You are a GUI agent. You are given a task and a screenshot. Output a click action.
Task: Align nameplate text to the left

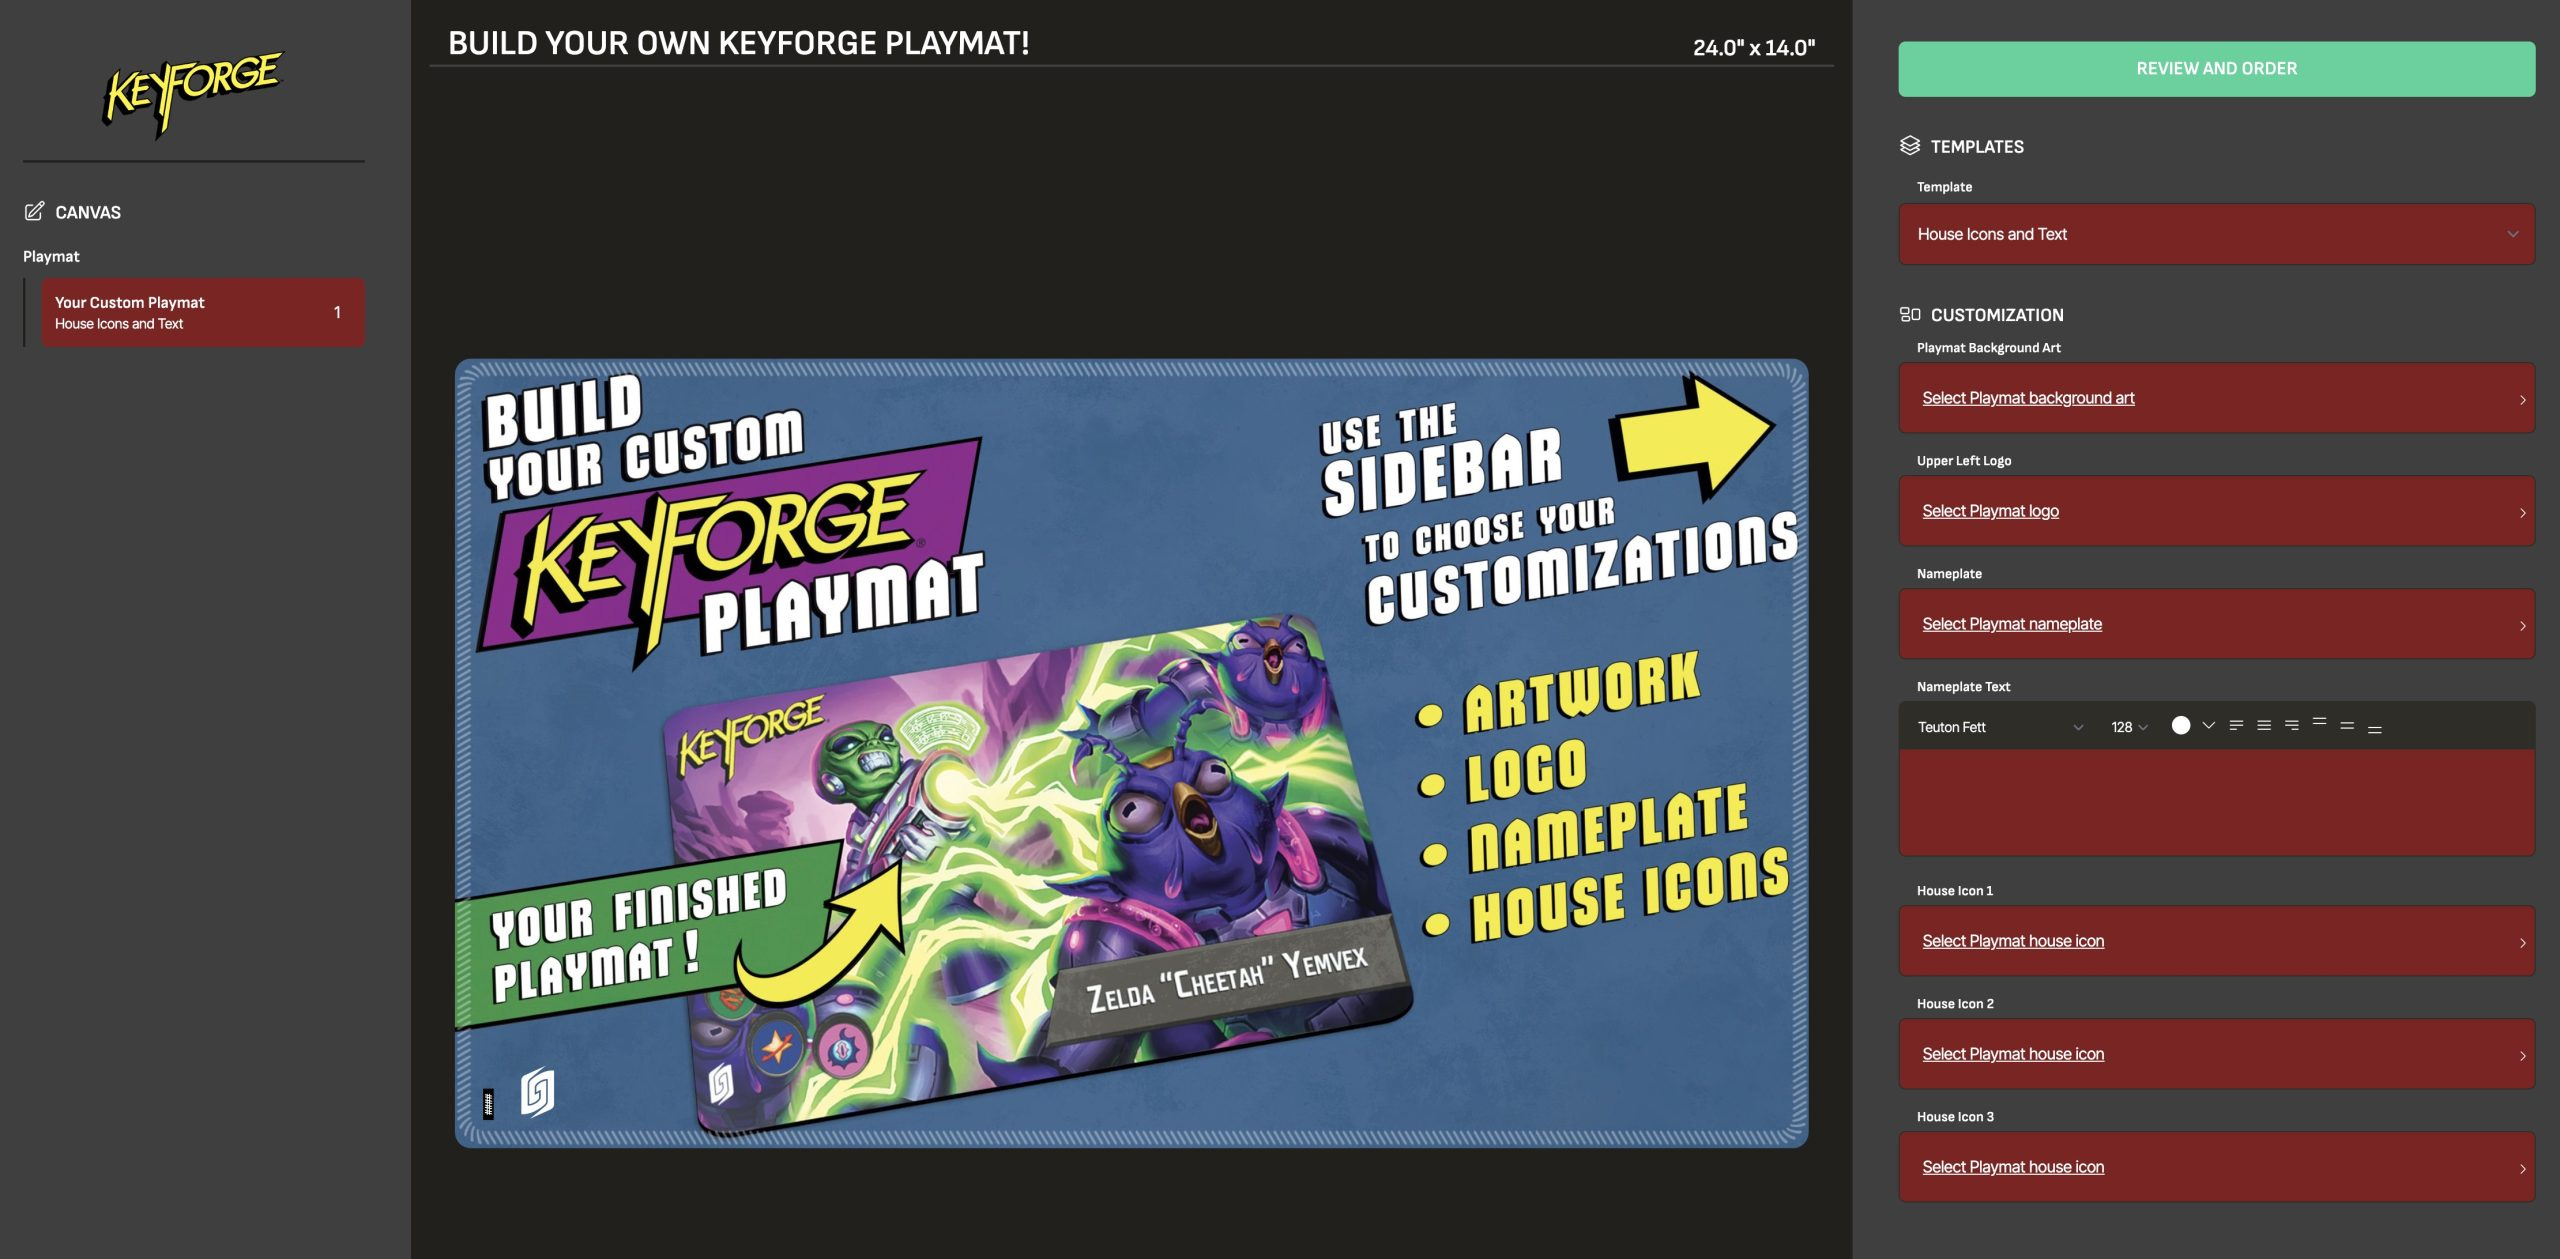tap(2236, 726)
